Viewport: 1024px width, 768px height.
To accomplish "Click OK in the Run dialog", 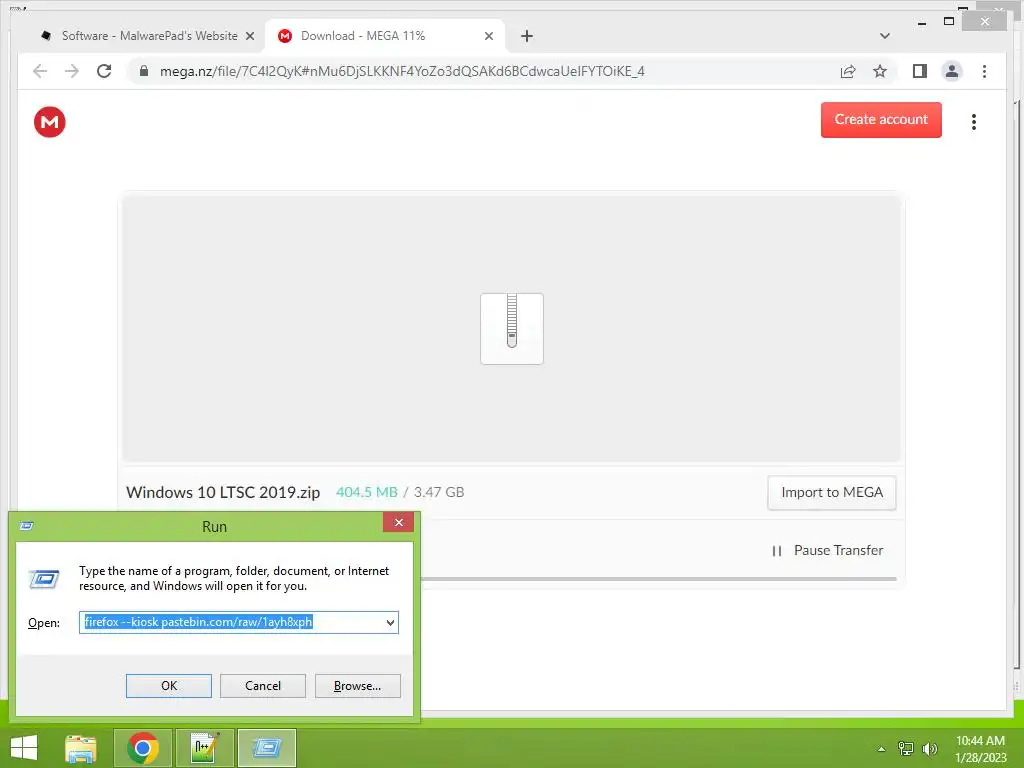I will (168, 686).
